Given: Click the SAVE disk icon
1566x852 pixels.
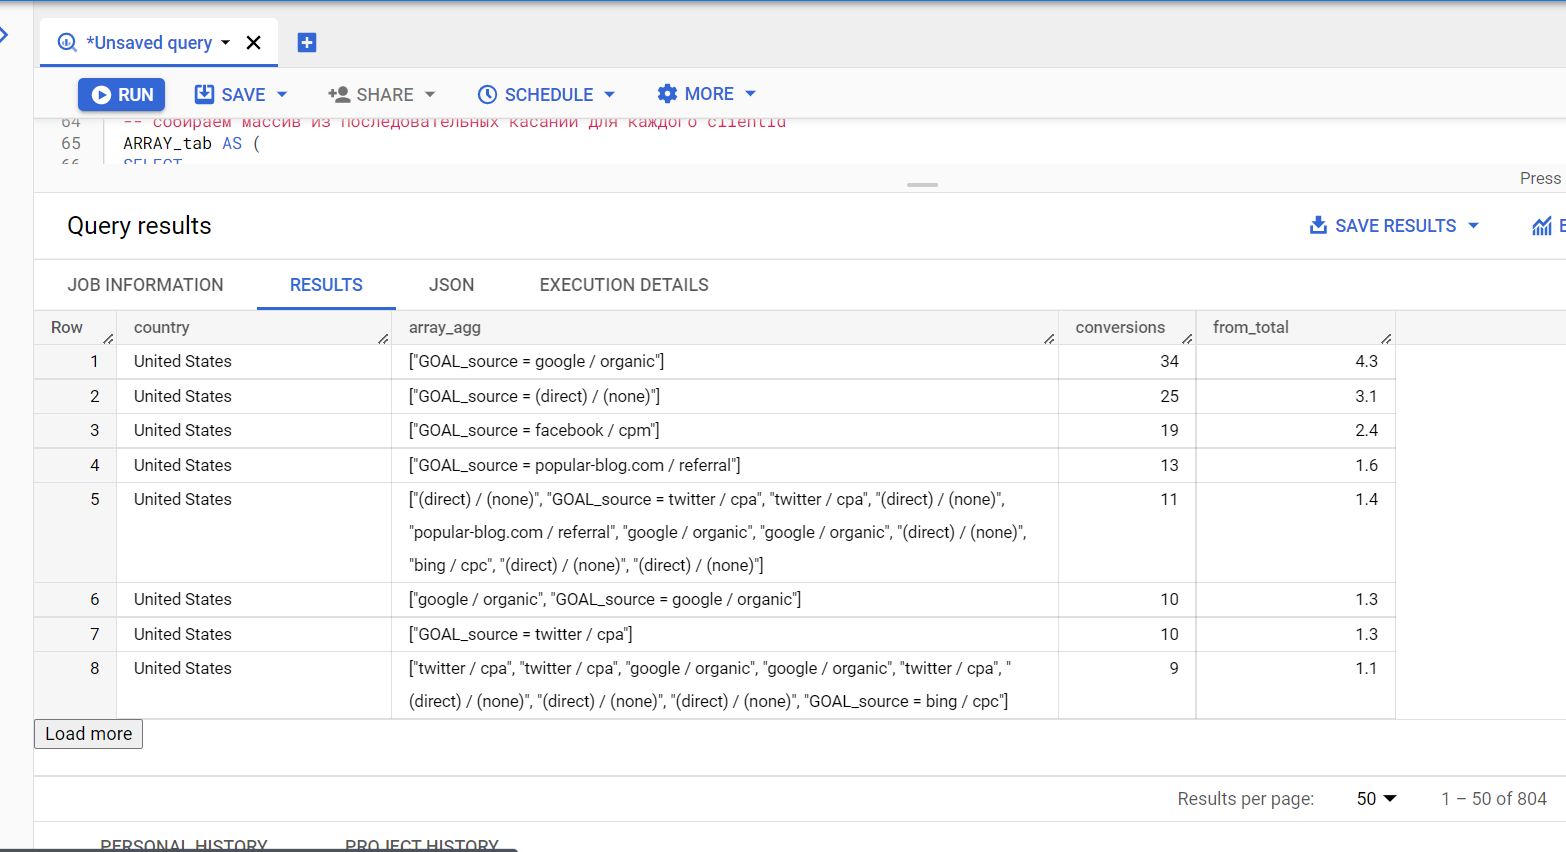Looking at the screenshot, I should pyautogui.click(x=204, y=94).
